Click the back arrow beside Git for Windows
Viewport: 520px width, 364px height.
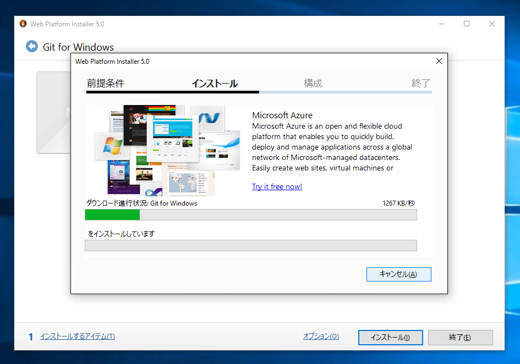coord(32,46)
